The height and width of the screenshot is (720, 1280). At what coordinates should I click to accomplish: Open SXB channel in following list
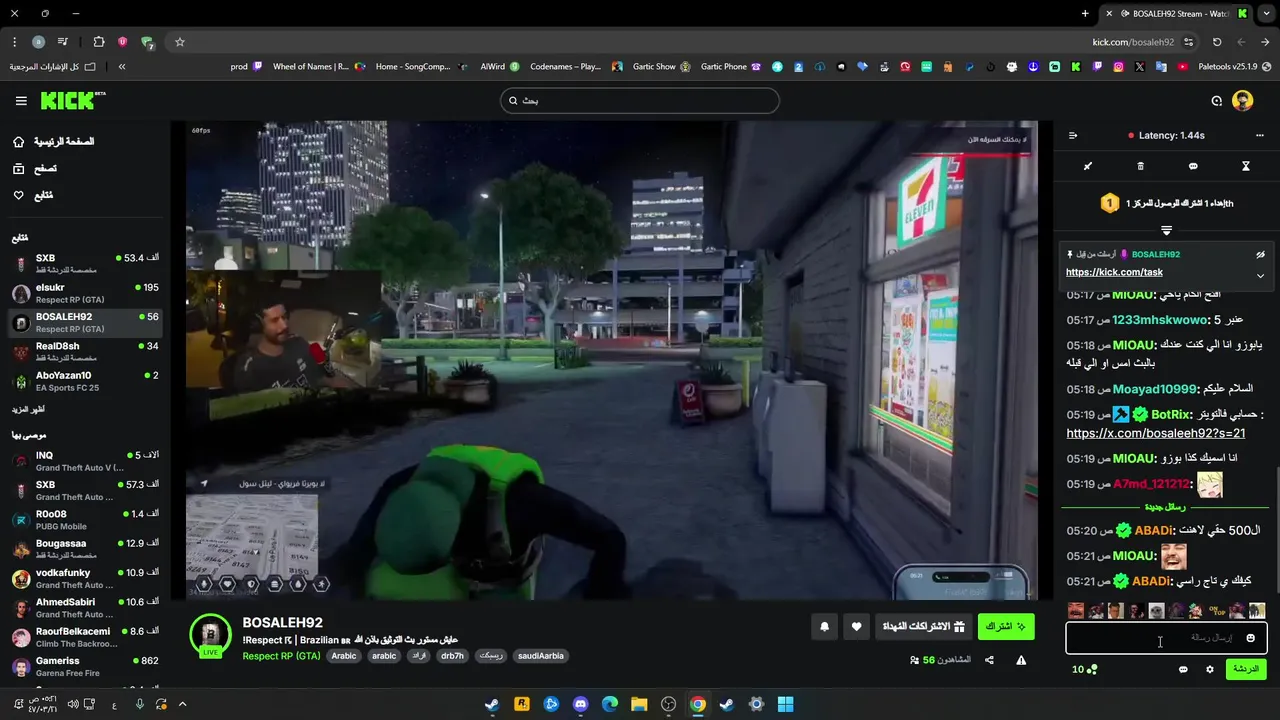coord(85,264)
